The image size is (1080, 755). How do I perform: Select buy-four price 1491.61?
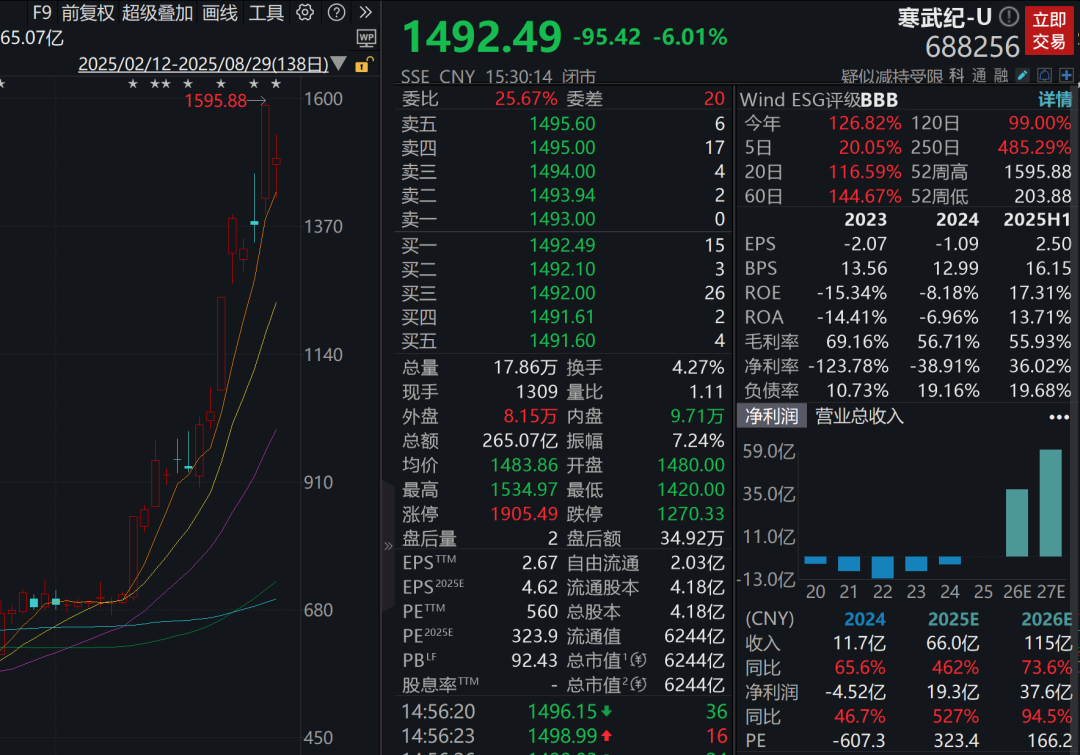pos(562,317)
